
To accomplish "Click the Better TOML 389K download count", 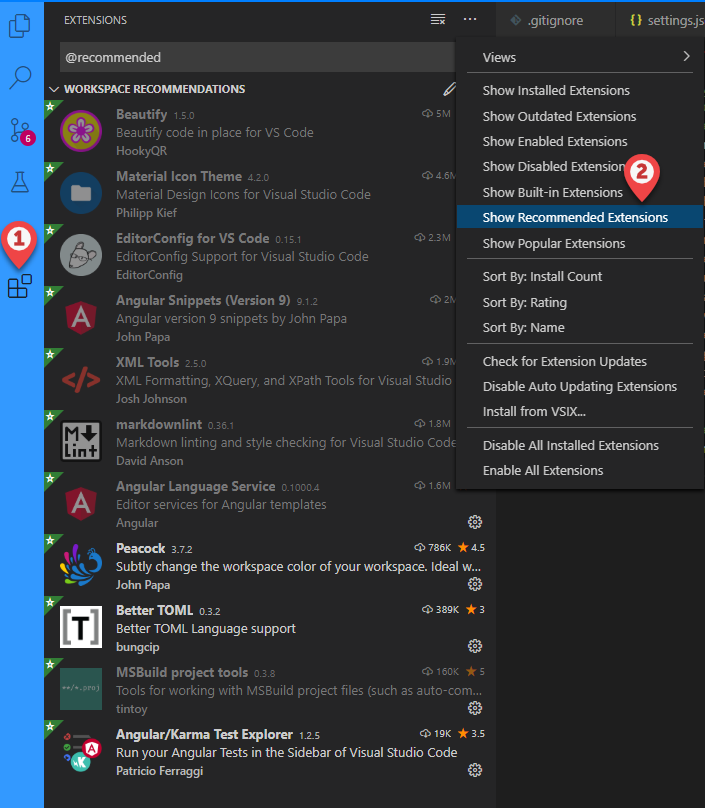I will click(441, 610).
